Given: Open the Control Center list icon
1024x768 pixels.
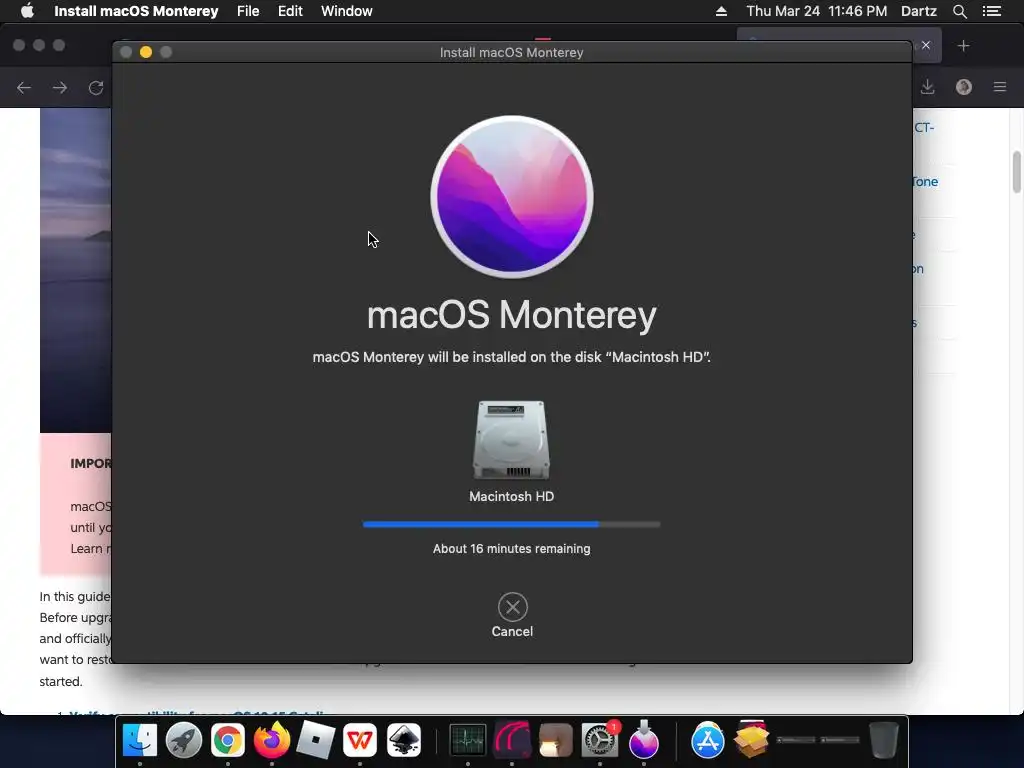Looking at the screenshot, I should (992, 11).
